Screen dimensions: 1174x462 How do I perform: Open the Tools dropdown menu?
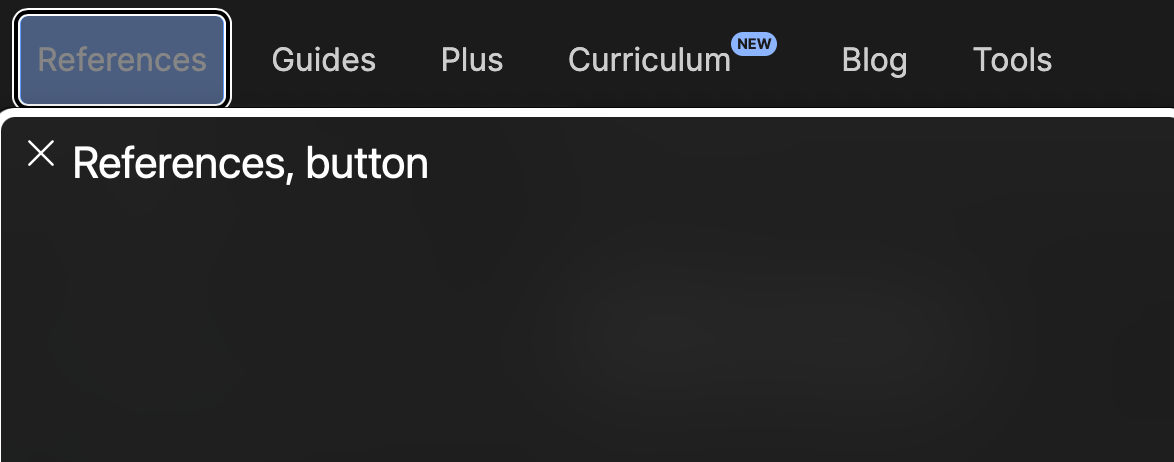(1012, 60)
